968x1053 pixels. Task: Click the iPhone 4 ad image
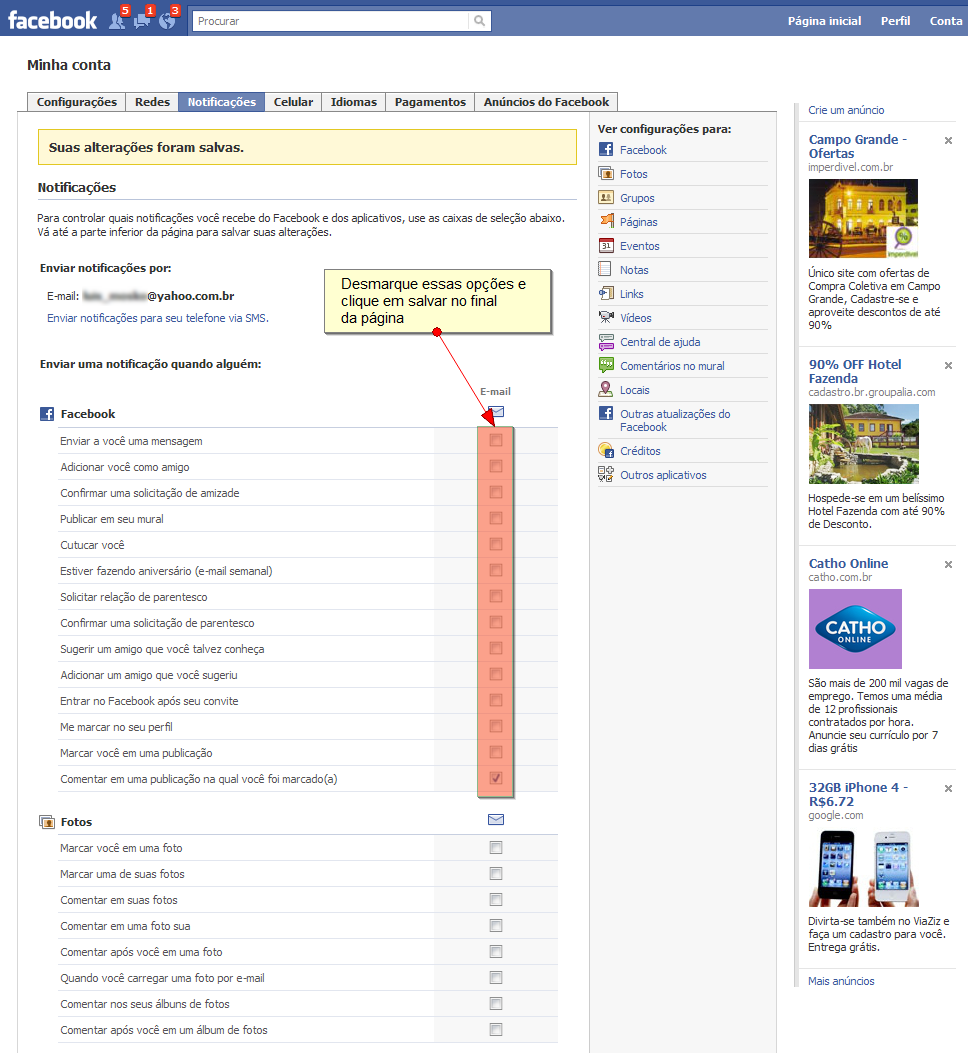click(x=863, y=868)
